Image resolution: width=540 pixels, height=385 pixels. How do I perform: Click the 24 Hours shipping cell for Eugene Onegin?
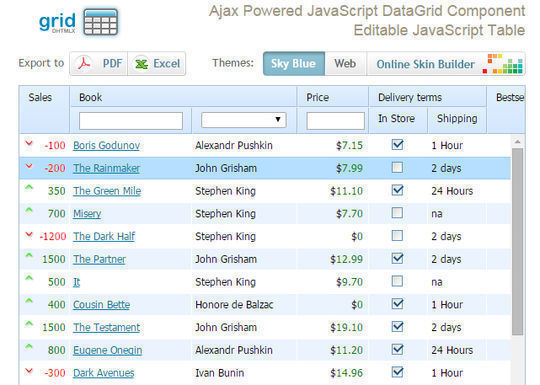coord(452,350)
